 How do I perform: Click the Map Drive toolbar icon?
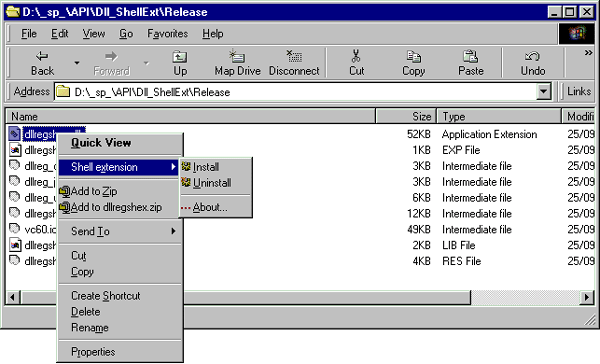point(237,57)
